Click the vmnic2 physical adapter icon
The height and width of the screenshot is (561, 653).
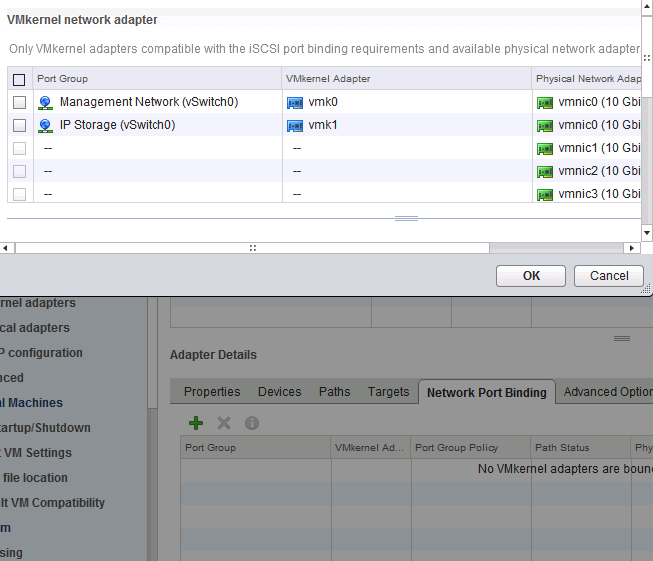coord(545,171)
